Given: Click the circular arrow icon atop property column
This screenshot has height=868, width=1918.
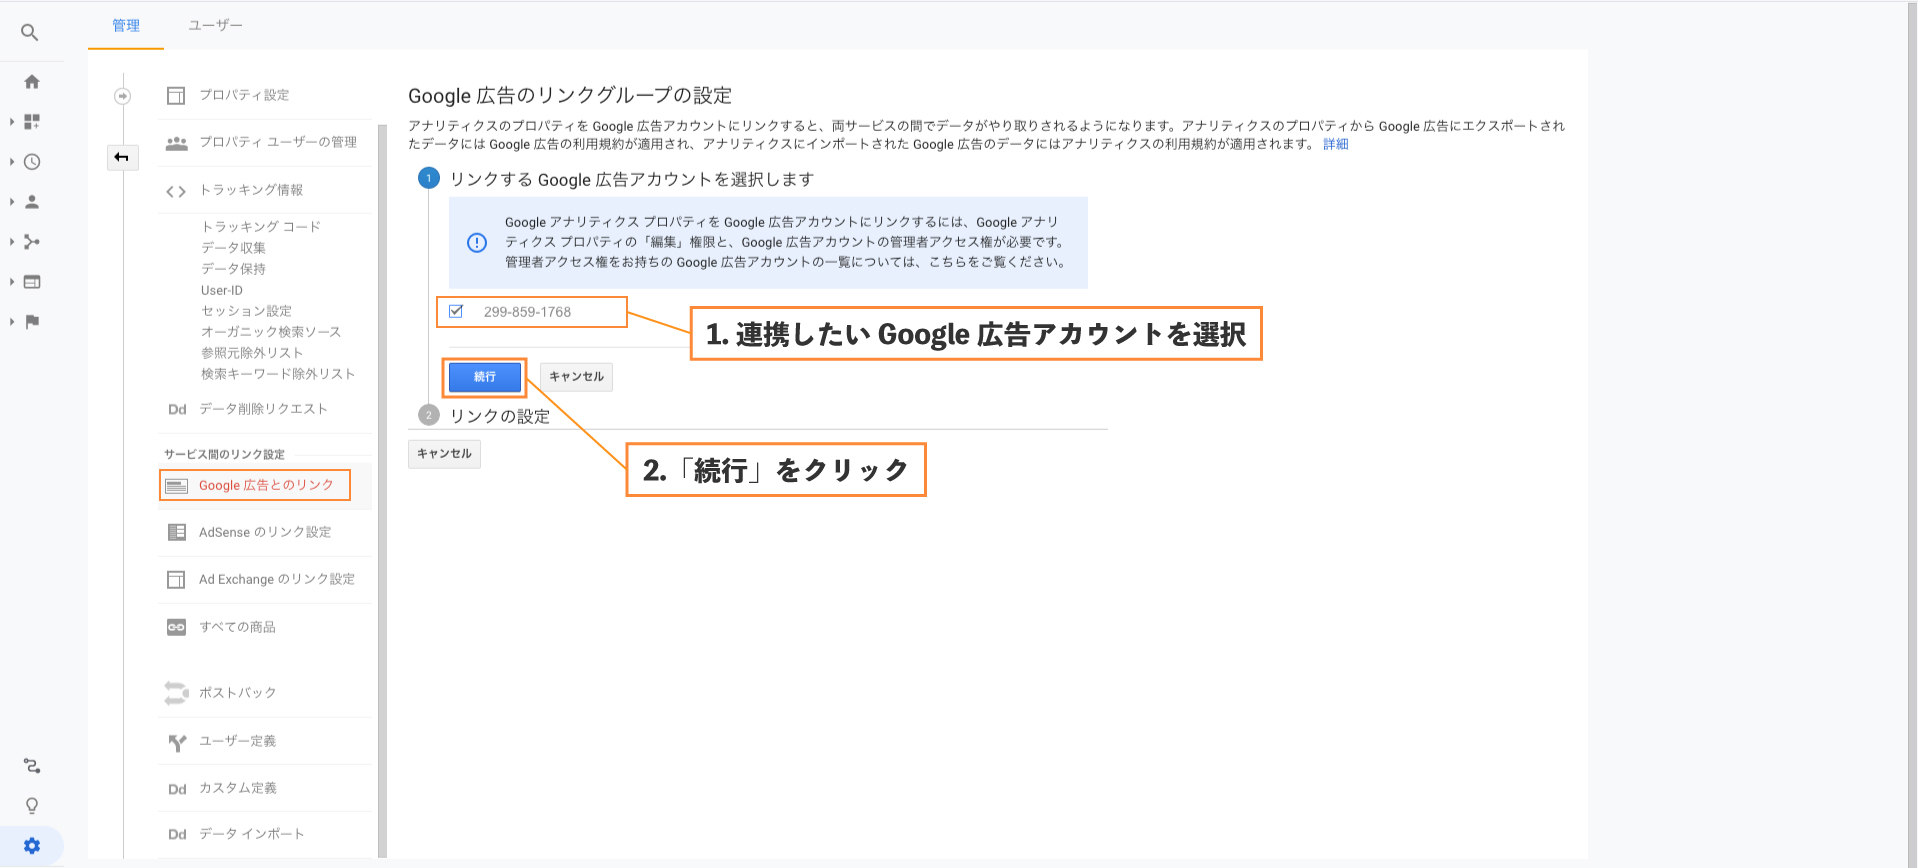Looking at the screenshot, I should click(x=123, y=96).
